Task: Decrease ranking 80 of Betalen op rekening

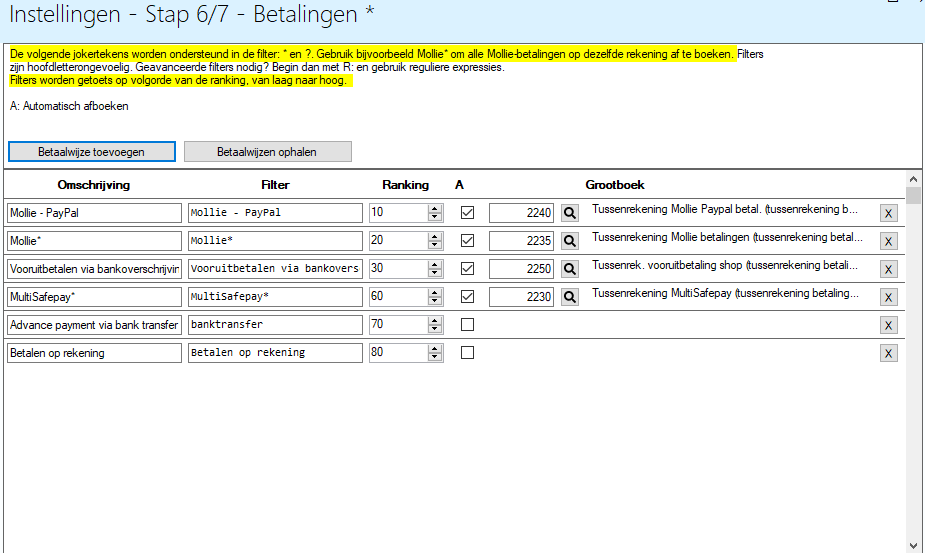Action: pos(435,356)
